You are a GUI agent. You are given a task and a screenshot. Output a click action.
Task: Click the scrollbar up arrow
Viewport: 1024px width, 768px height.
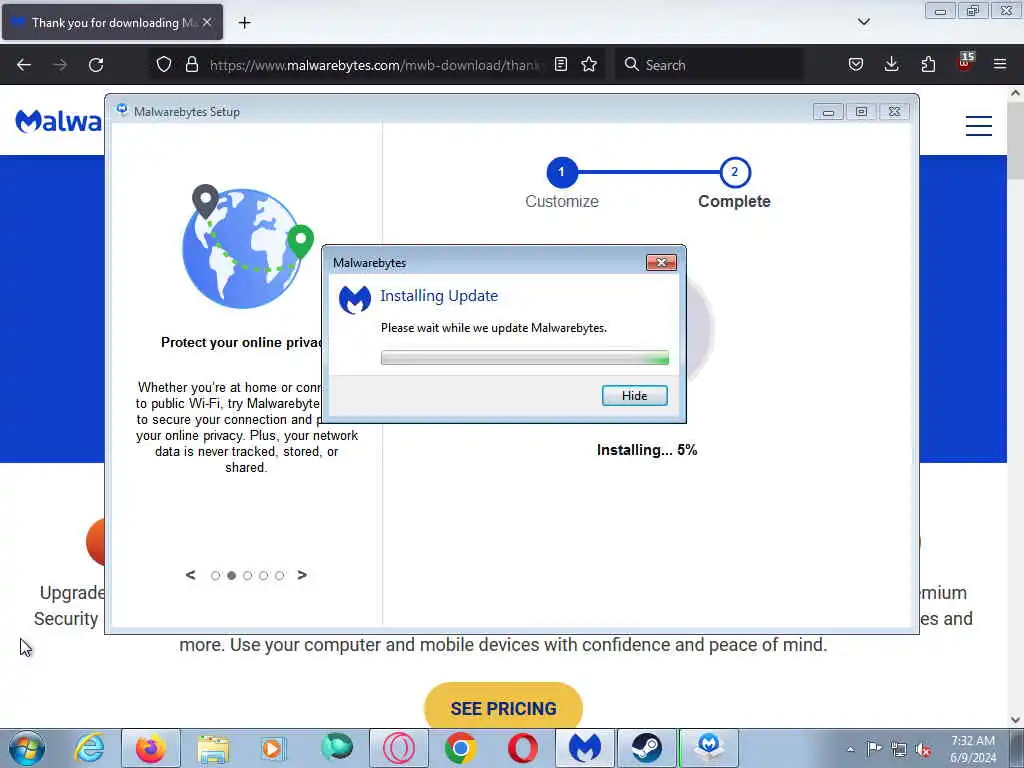click(x=1015, y=93)
